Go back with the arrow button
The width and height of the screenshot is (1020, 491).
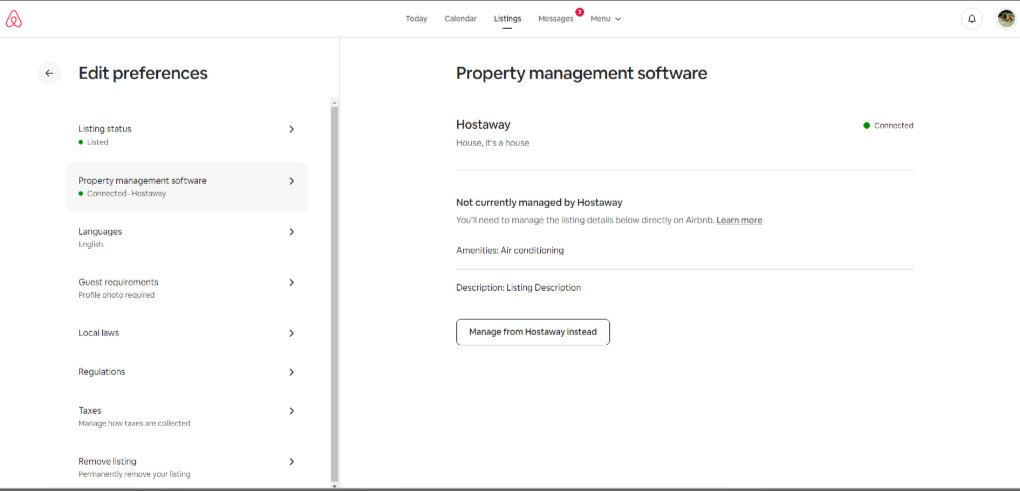tap(49, 73)
